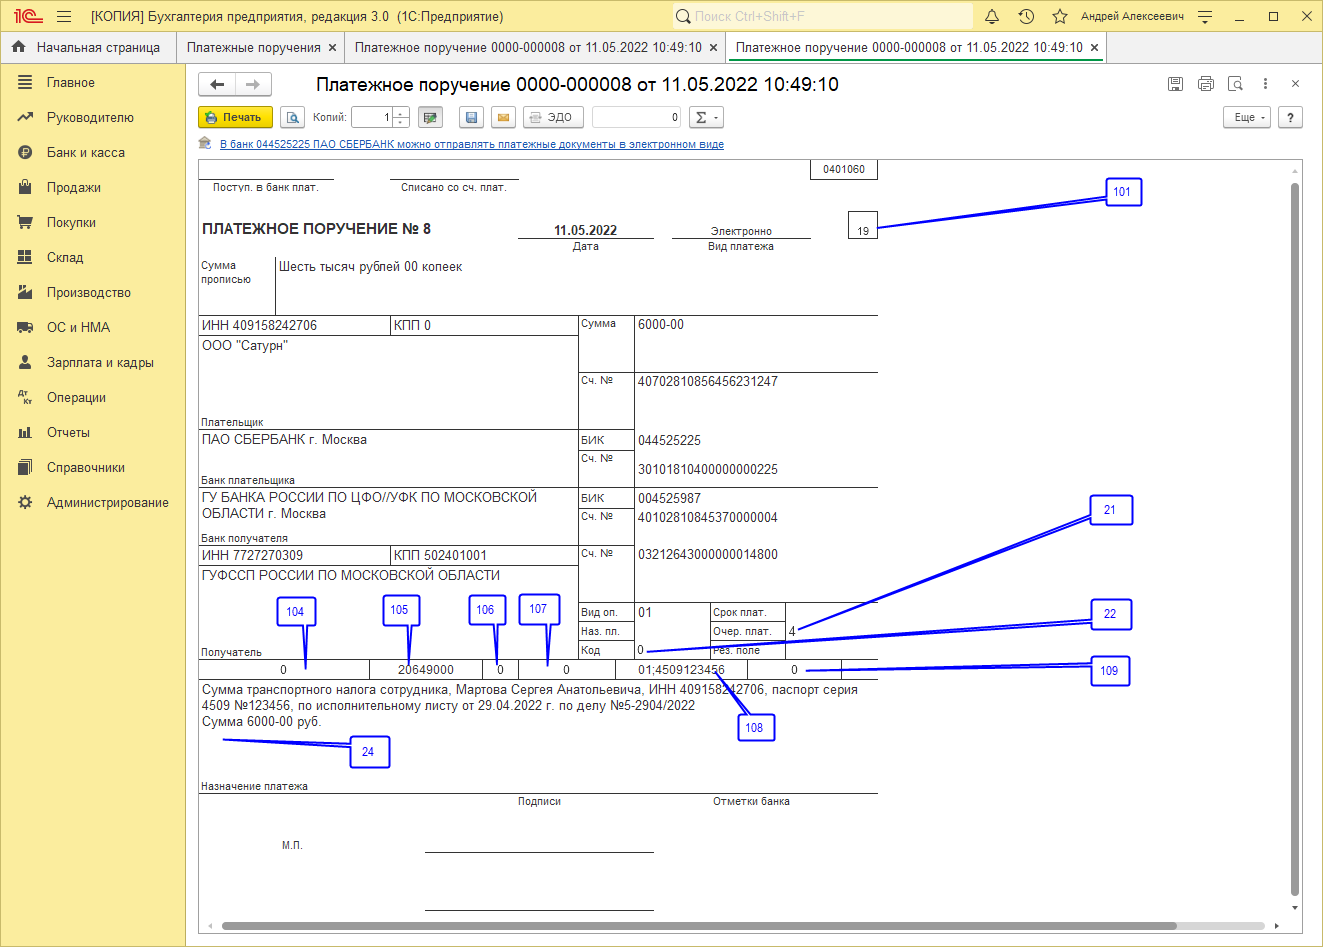Viewport: 1323px width, 947px height.
Task: Expand the Еще dropdown menu
Action: tap(1247, 117)
